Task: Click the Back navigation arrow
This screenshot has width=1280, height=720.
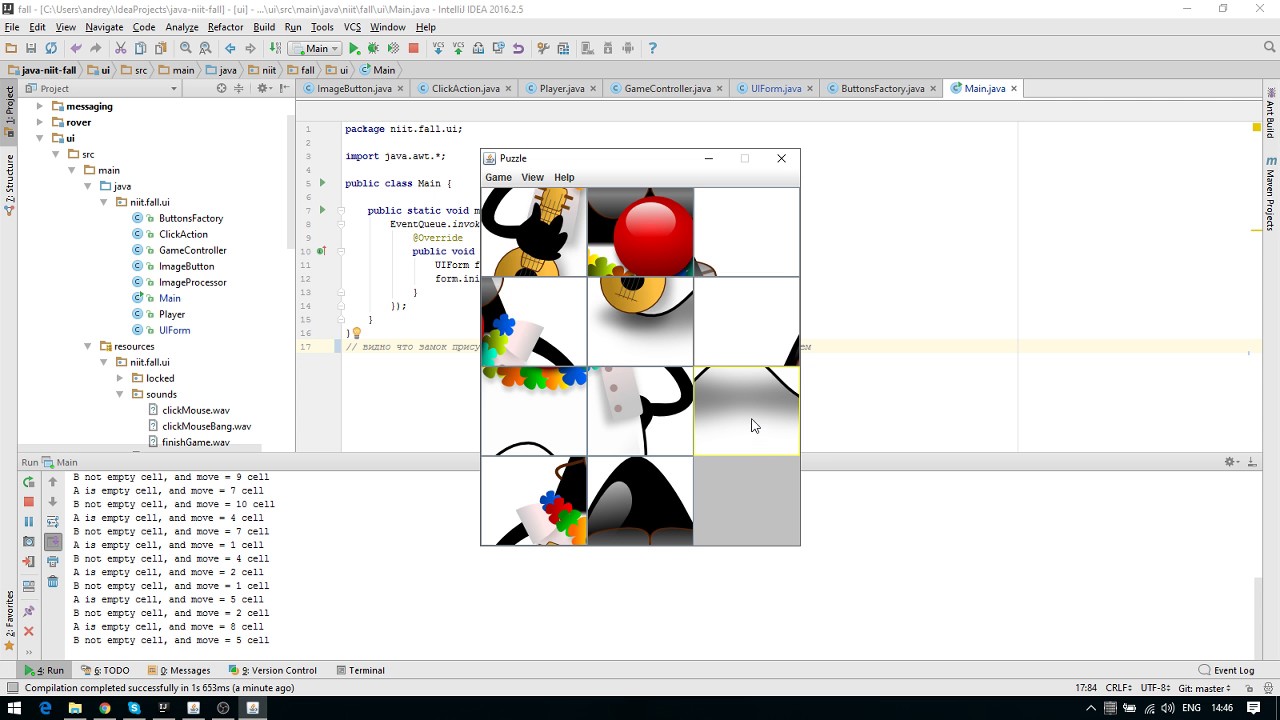Action: [231, 48]
